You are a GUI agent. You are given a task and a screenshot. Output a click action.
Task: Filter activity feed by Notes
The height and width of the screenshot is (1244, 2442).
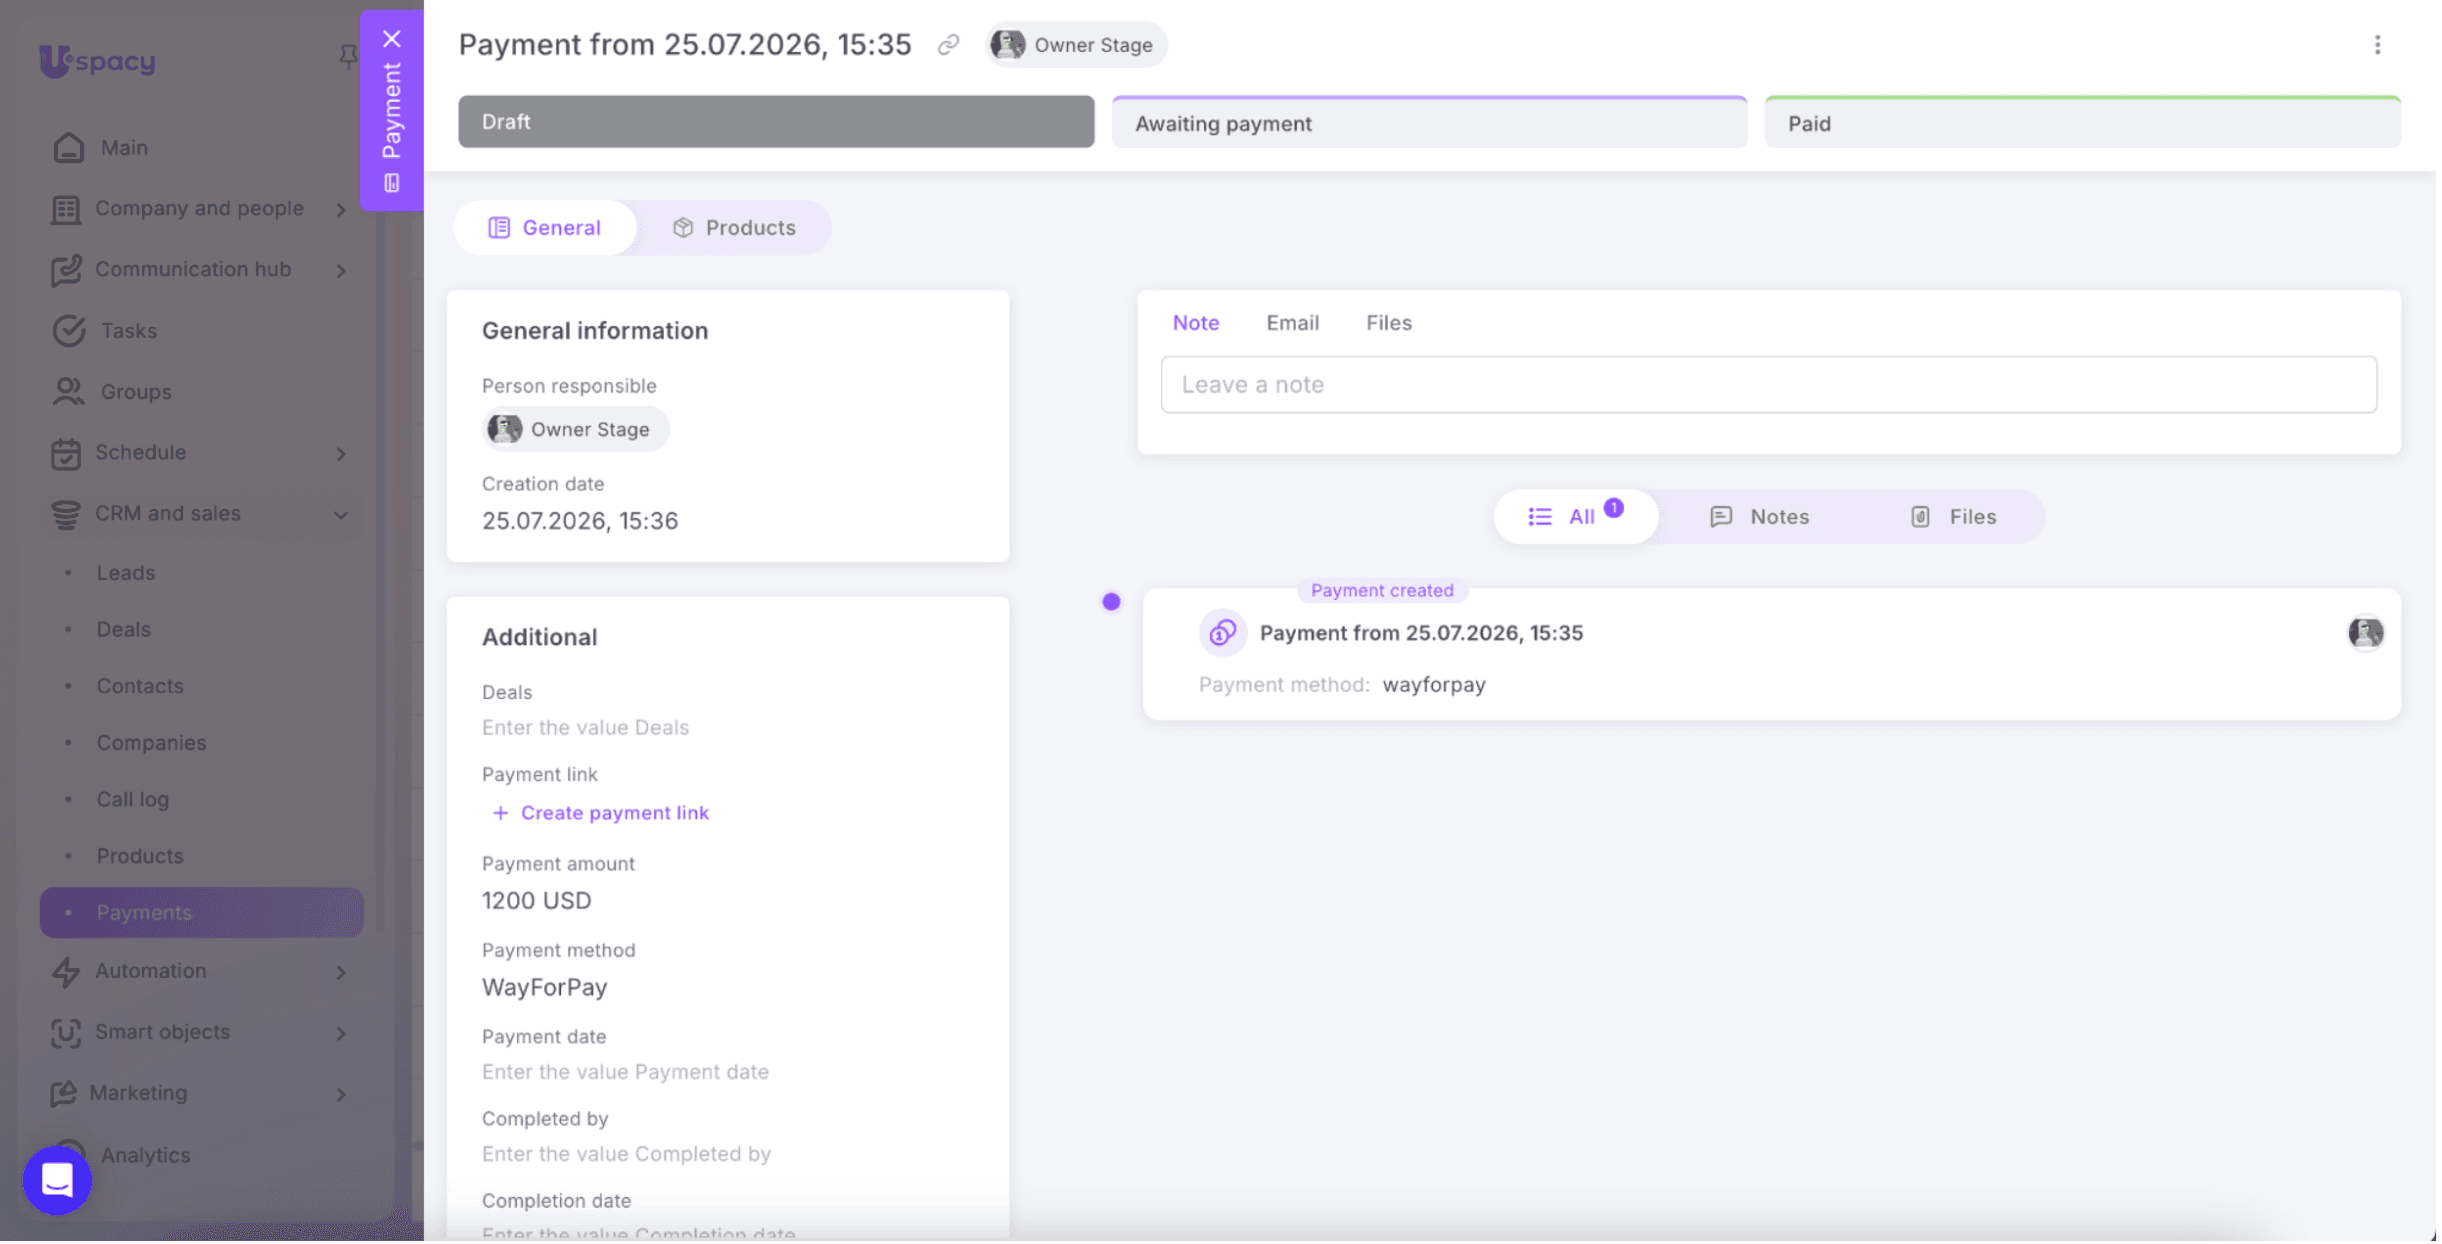coord(1760,517)
